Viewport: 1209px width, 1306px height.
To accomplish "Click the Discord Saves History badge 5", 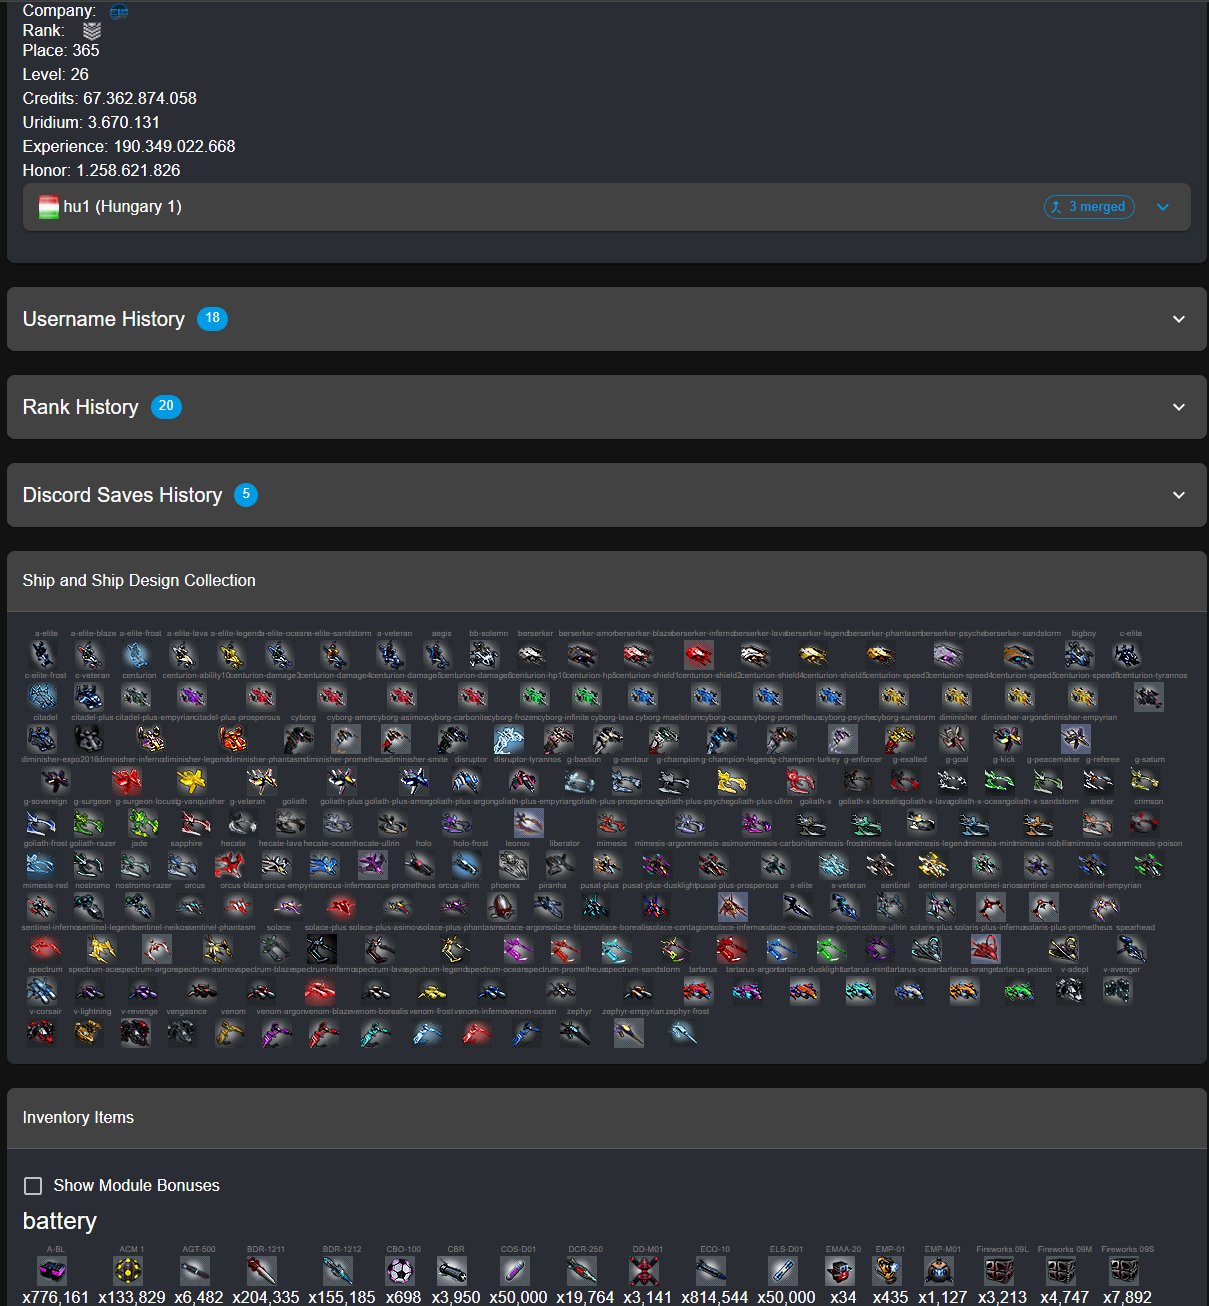I will point(246,494).
